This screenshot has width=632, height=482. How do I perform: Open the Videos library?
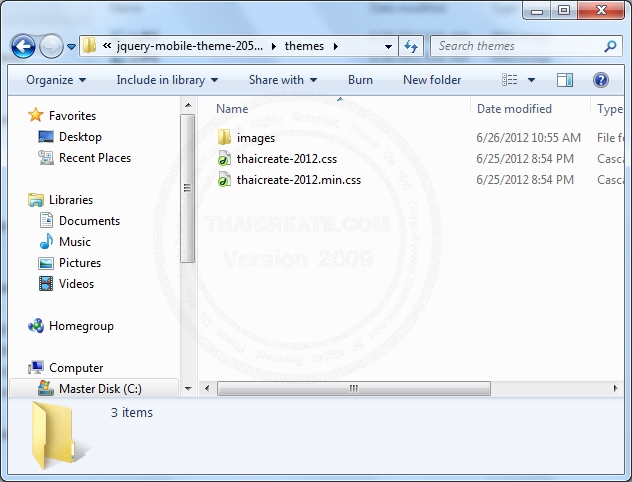[76, 284]
